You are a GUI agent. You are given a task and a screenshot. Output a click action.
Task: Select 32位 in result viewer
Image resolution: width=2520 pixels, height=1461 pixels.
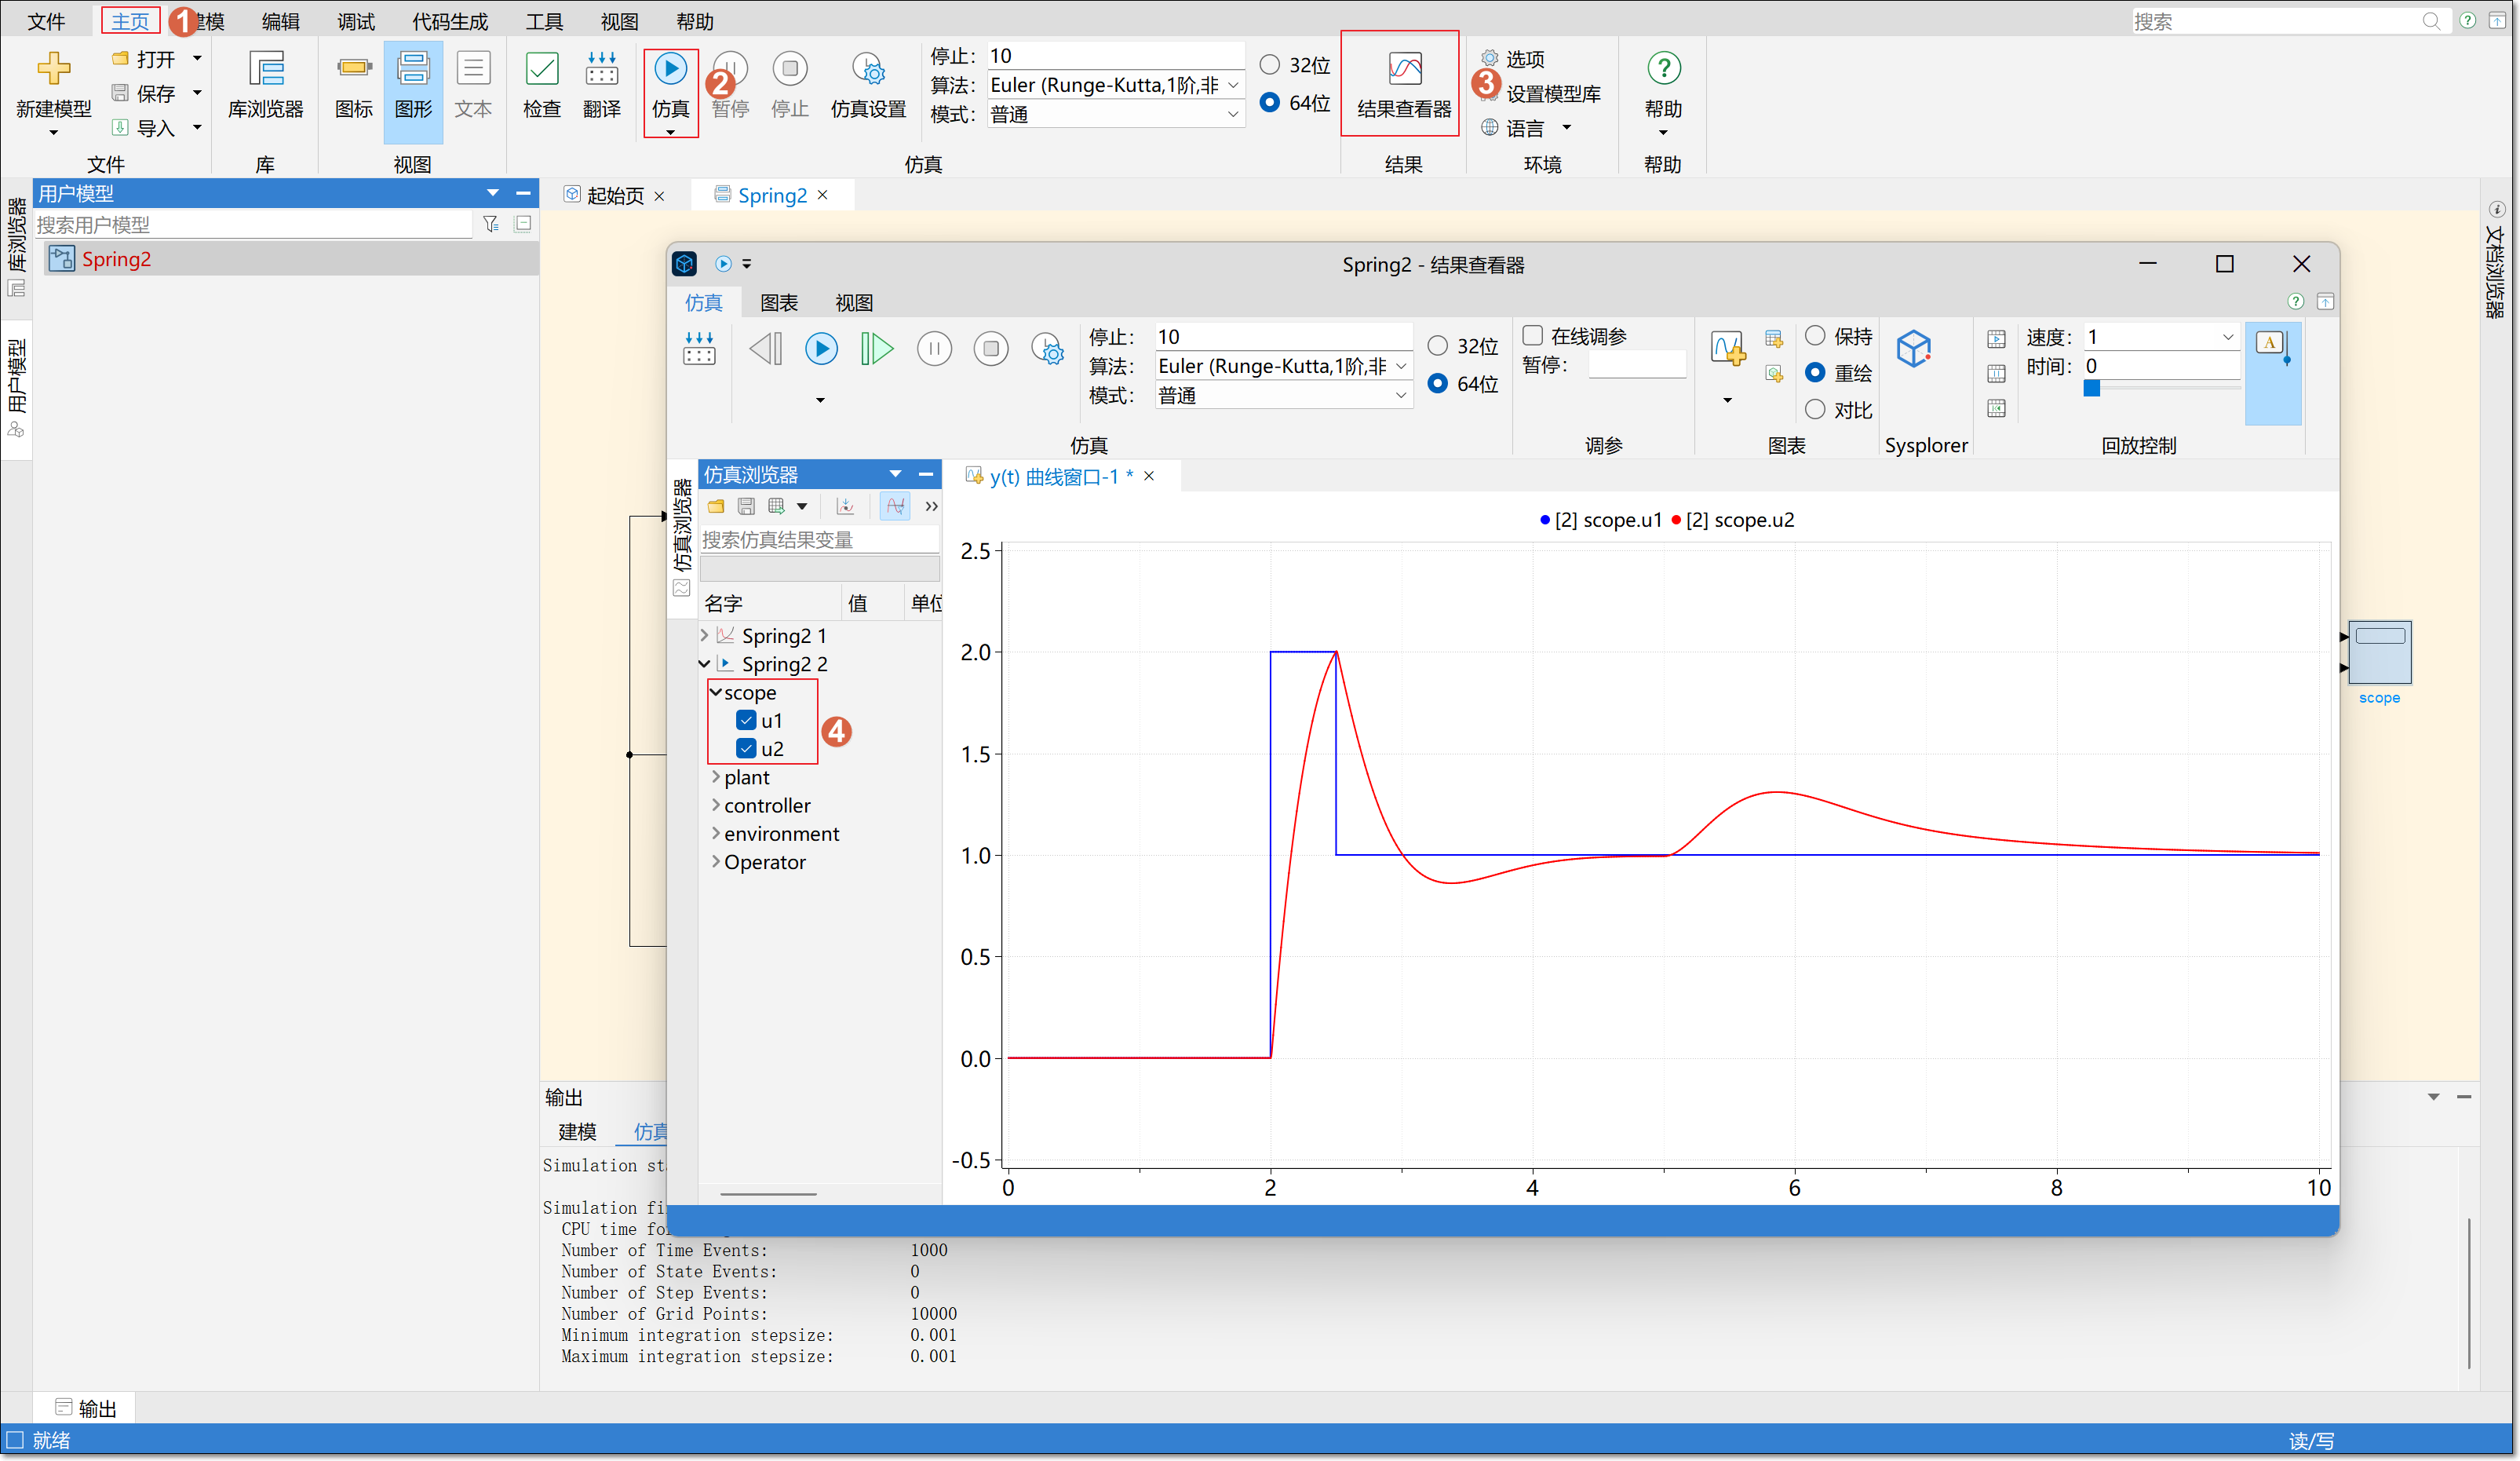(1437, 345)
